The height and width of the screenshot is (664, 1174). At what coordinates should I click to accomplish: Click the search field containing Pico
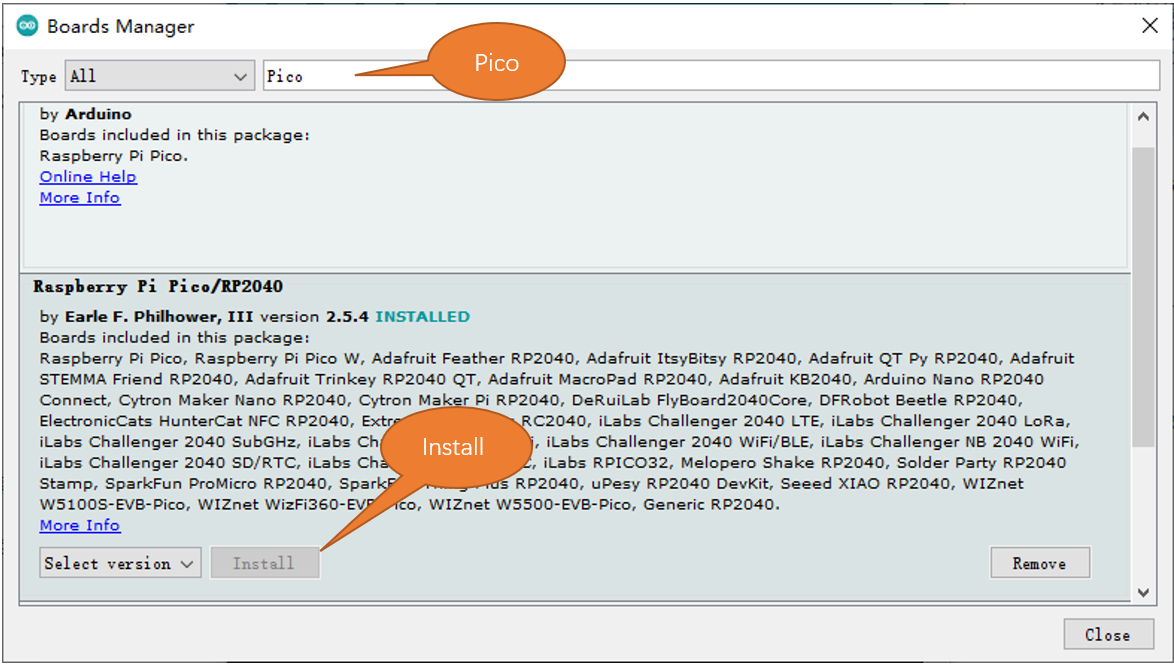point(711,76)
